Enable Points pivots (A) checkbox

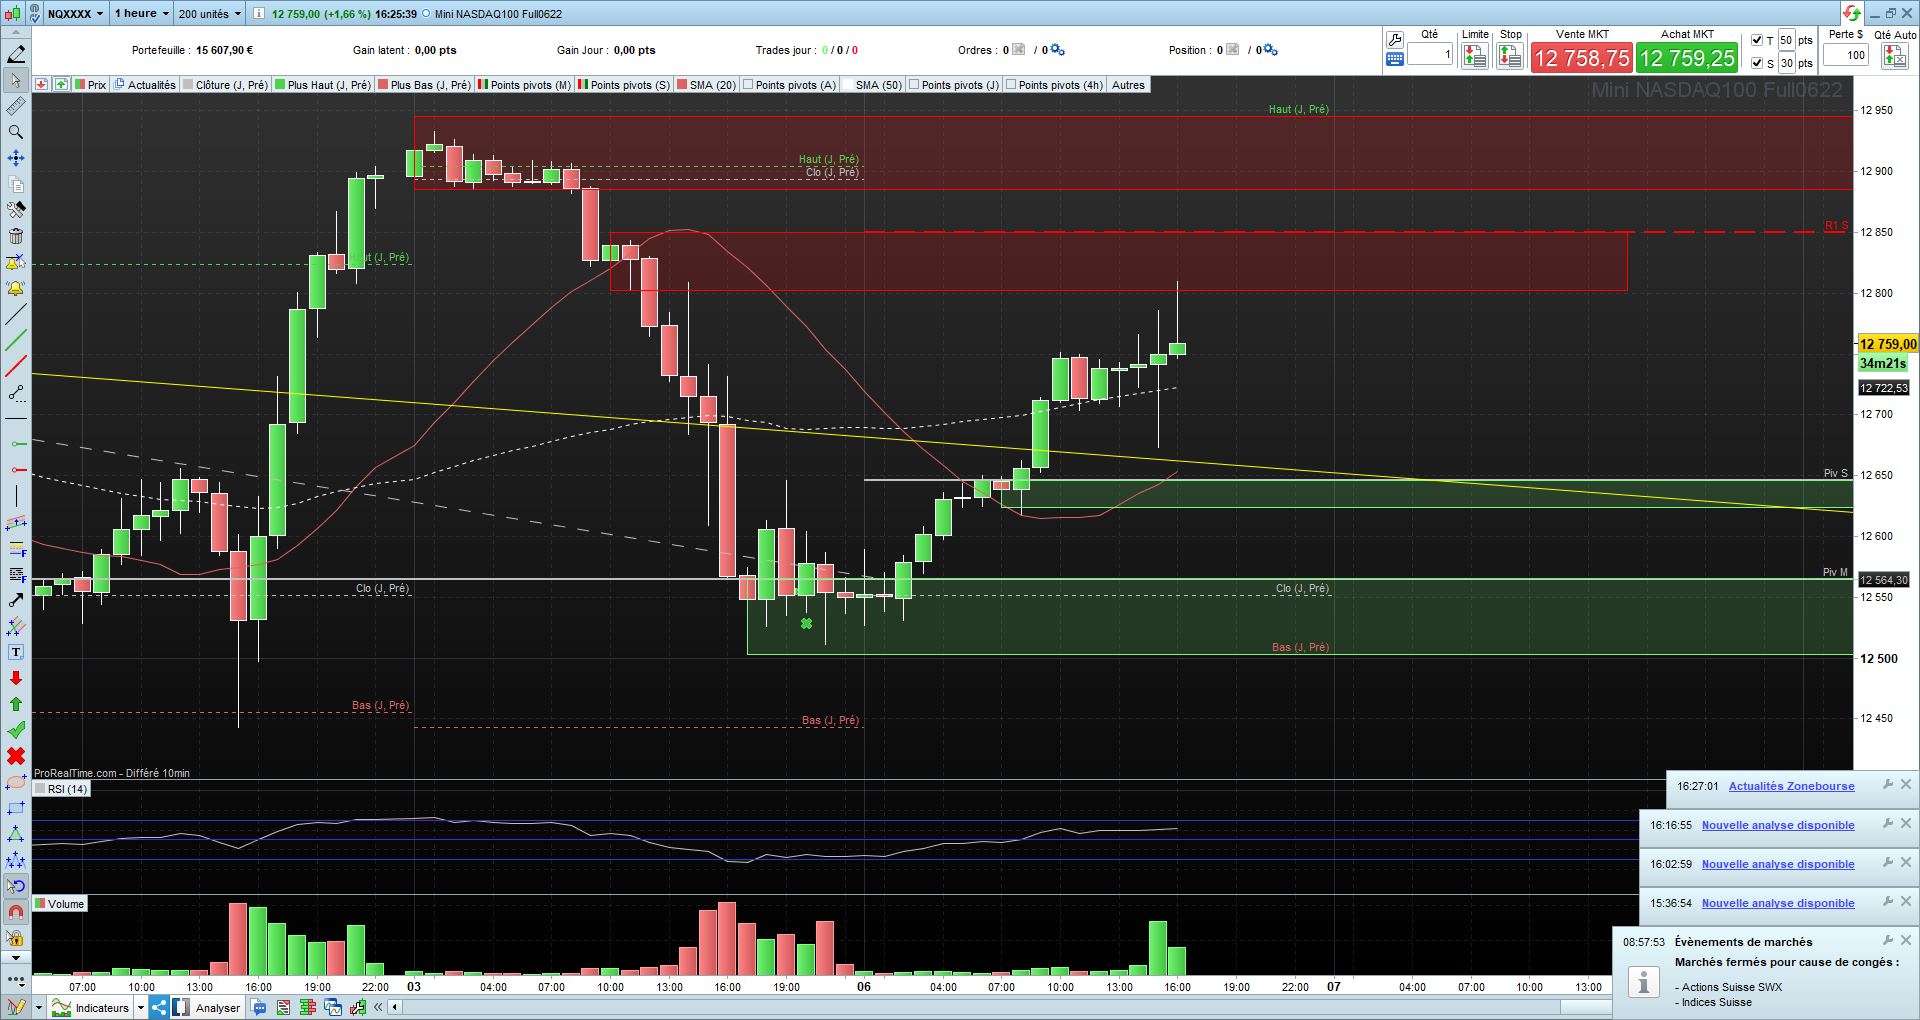(748, 85)
